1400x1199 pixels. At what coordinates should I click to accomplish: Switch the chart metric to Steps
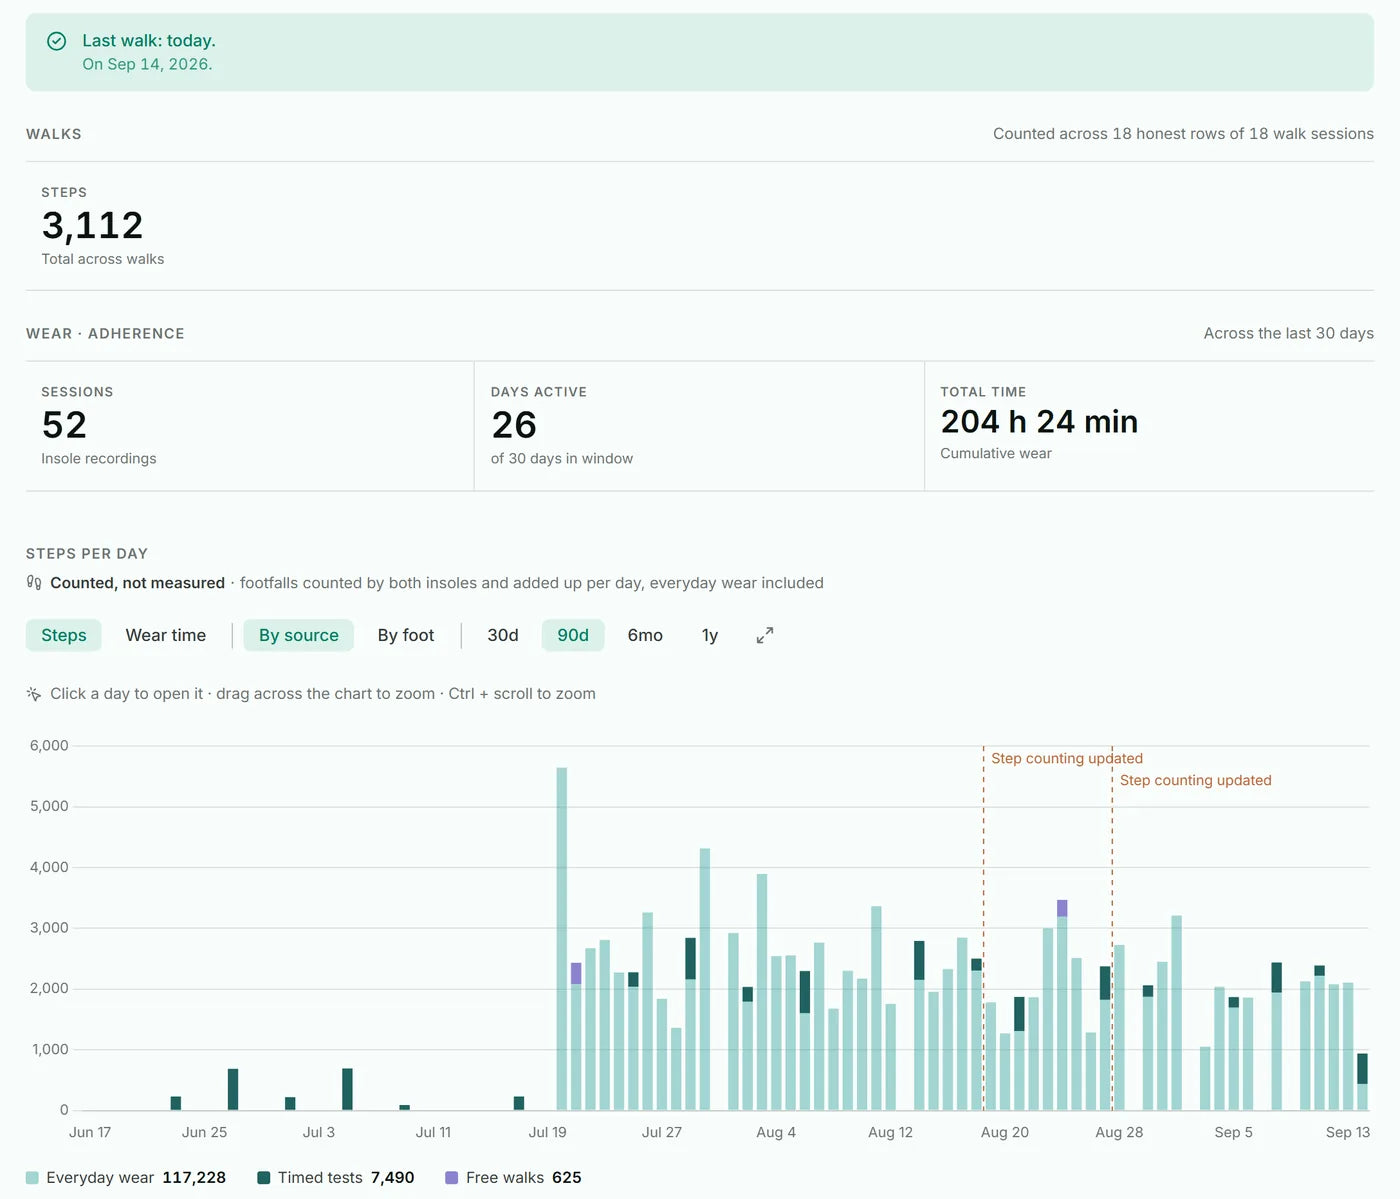(64, 635)
